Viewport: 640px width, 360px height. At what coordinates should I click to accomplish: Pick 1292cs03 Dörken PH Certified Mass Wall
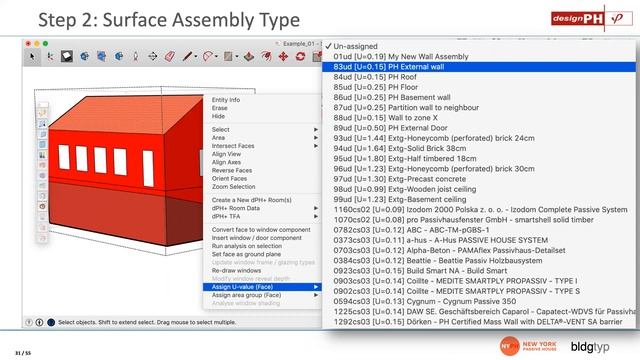[x=479, y=322]
